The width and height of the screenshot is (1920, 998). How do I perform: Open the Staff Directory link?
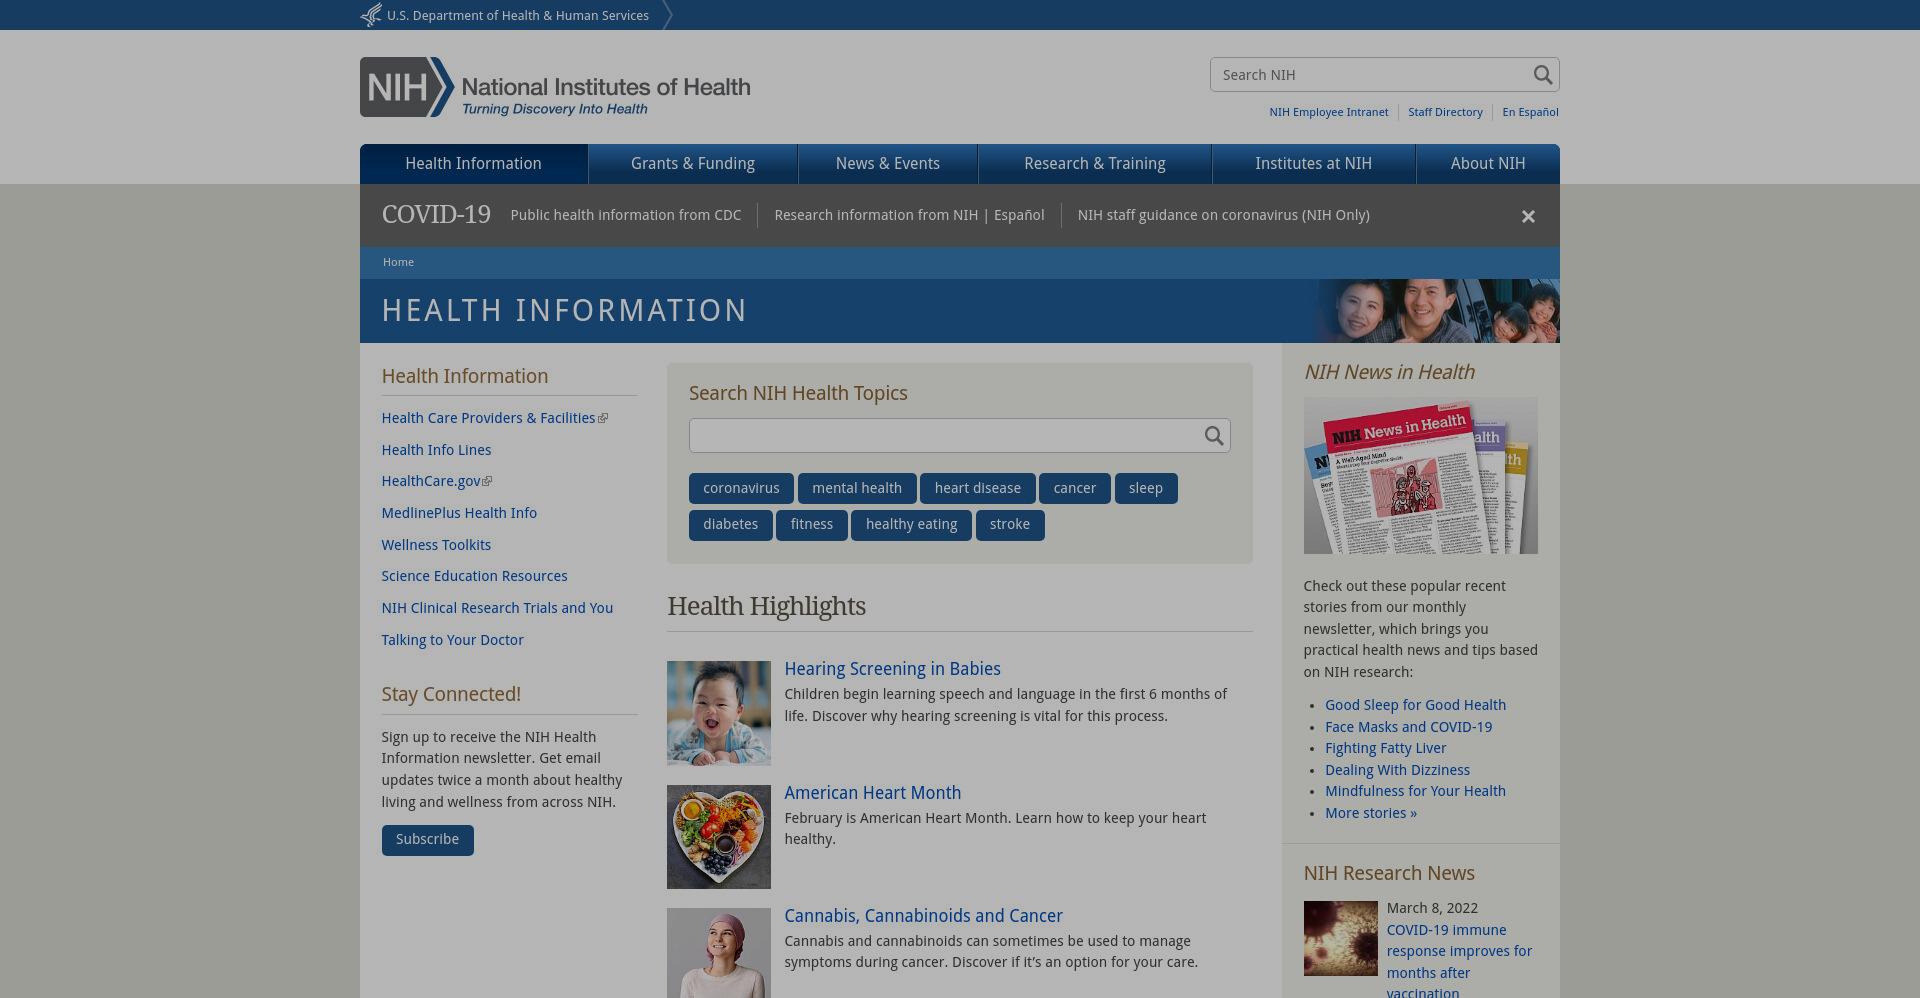(x=1445, y=112)
